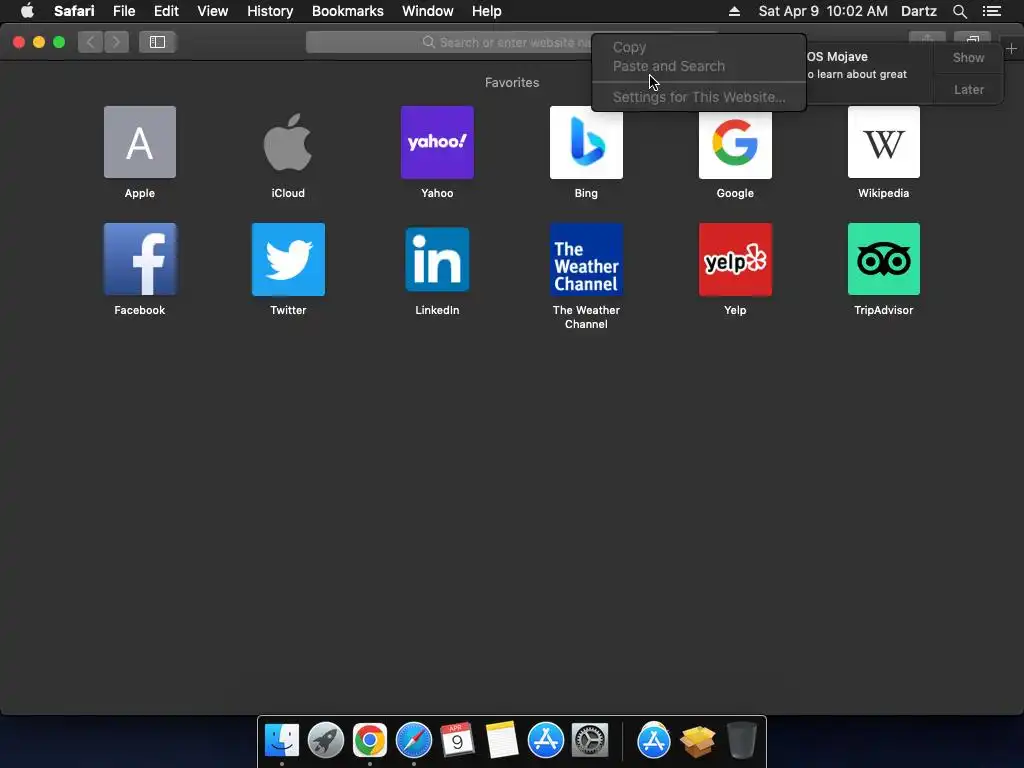Screen dimensions: 1024x768
Task: Show the tab overview button
Action: (972, 38)
